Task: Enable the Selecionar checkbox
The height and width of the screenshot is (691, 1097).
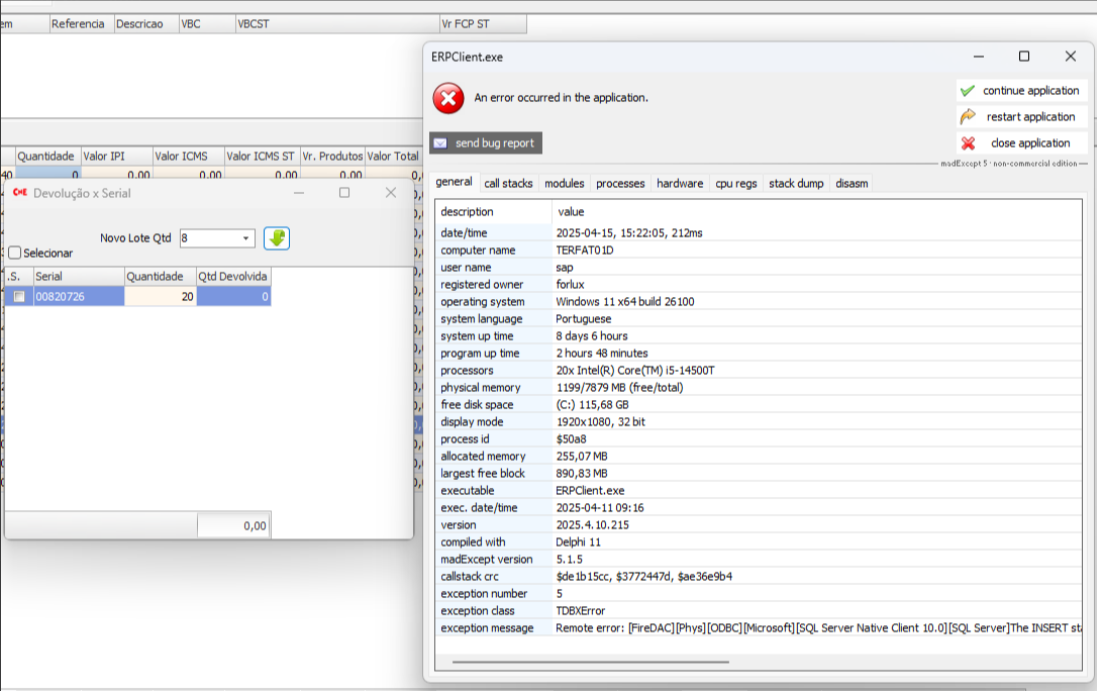Action: click(15, 253)
